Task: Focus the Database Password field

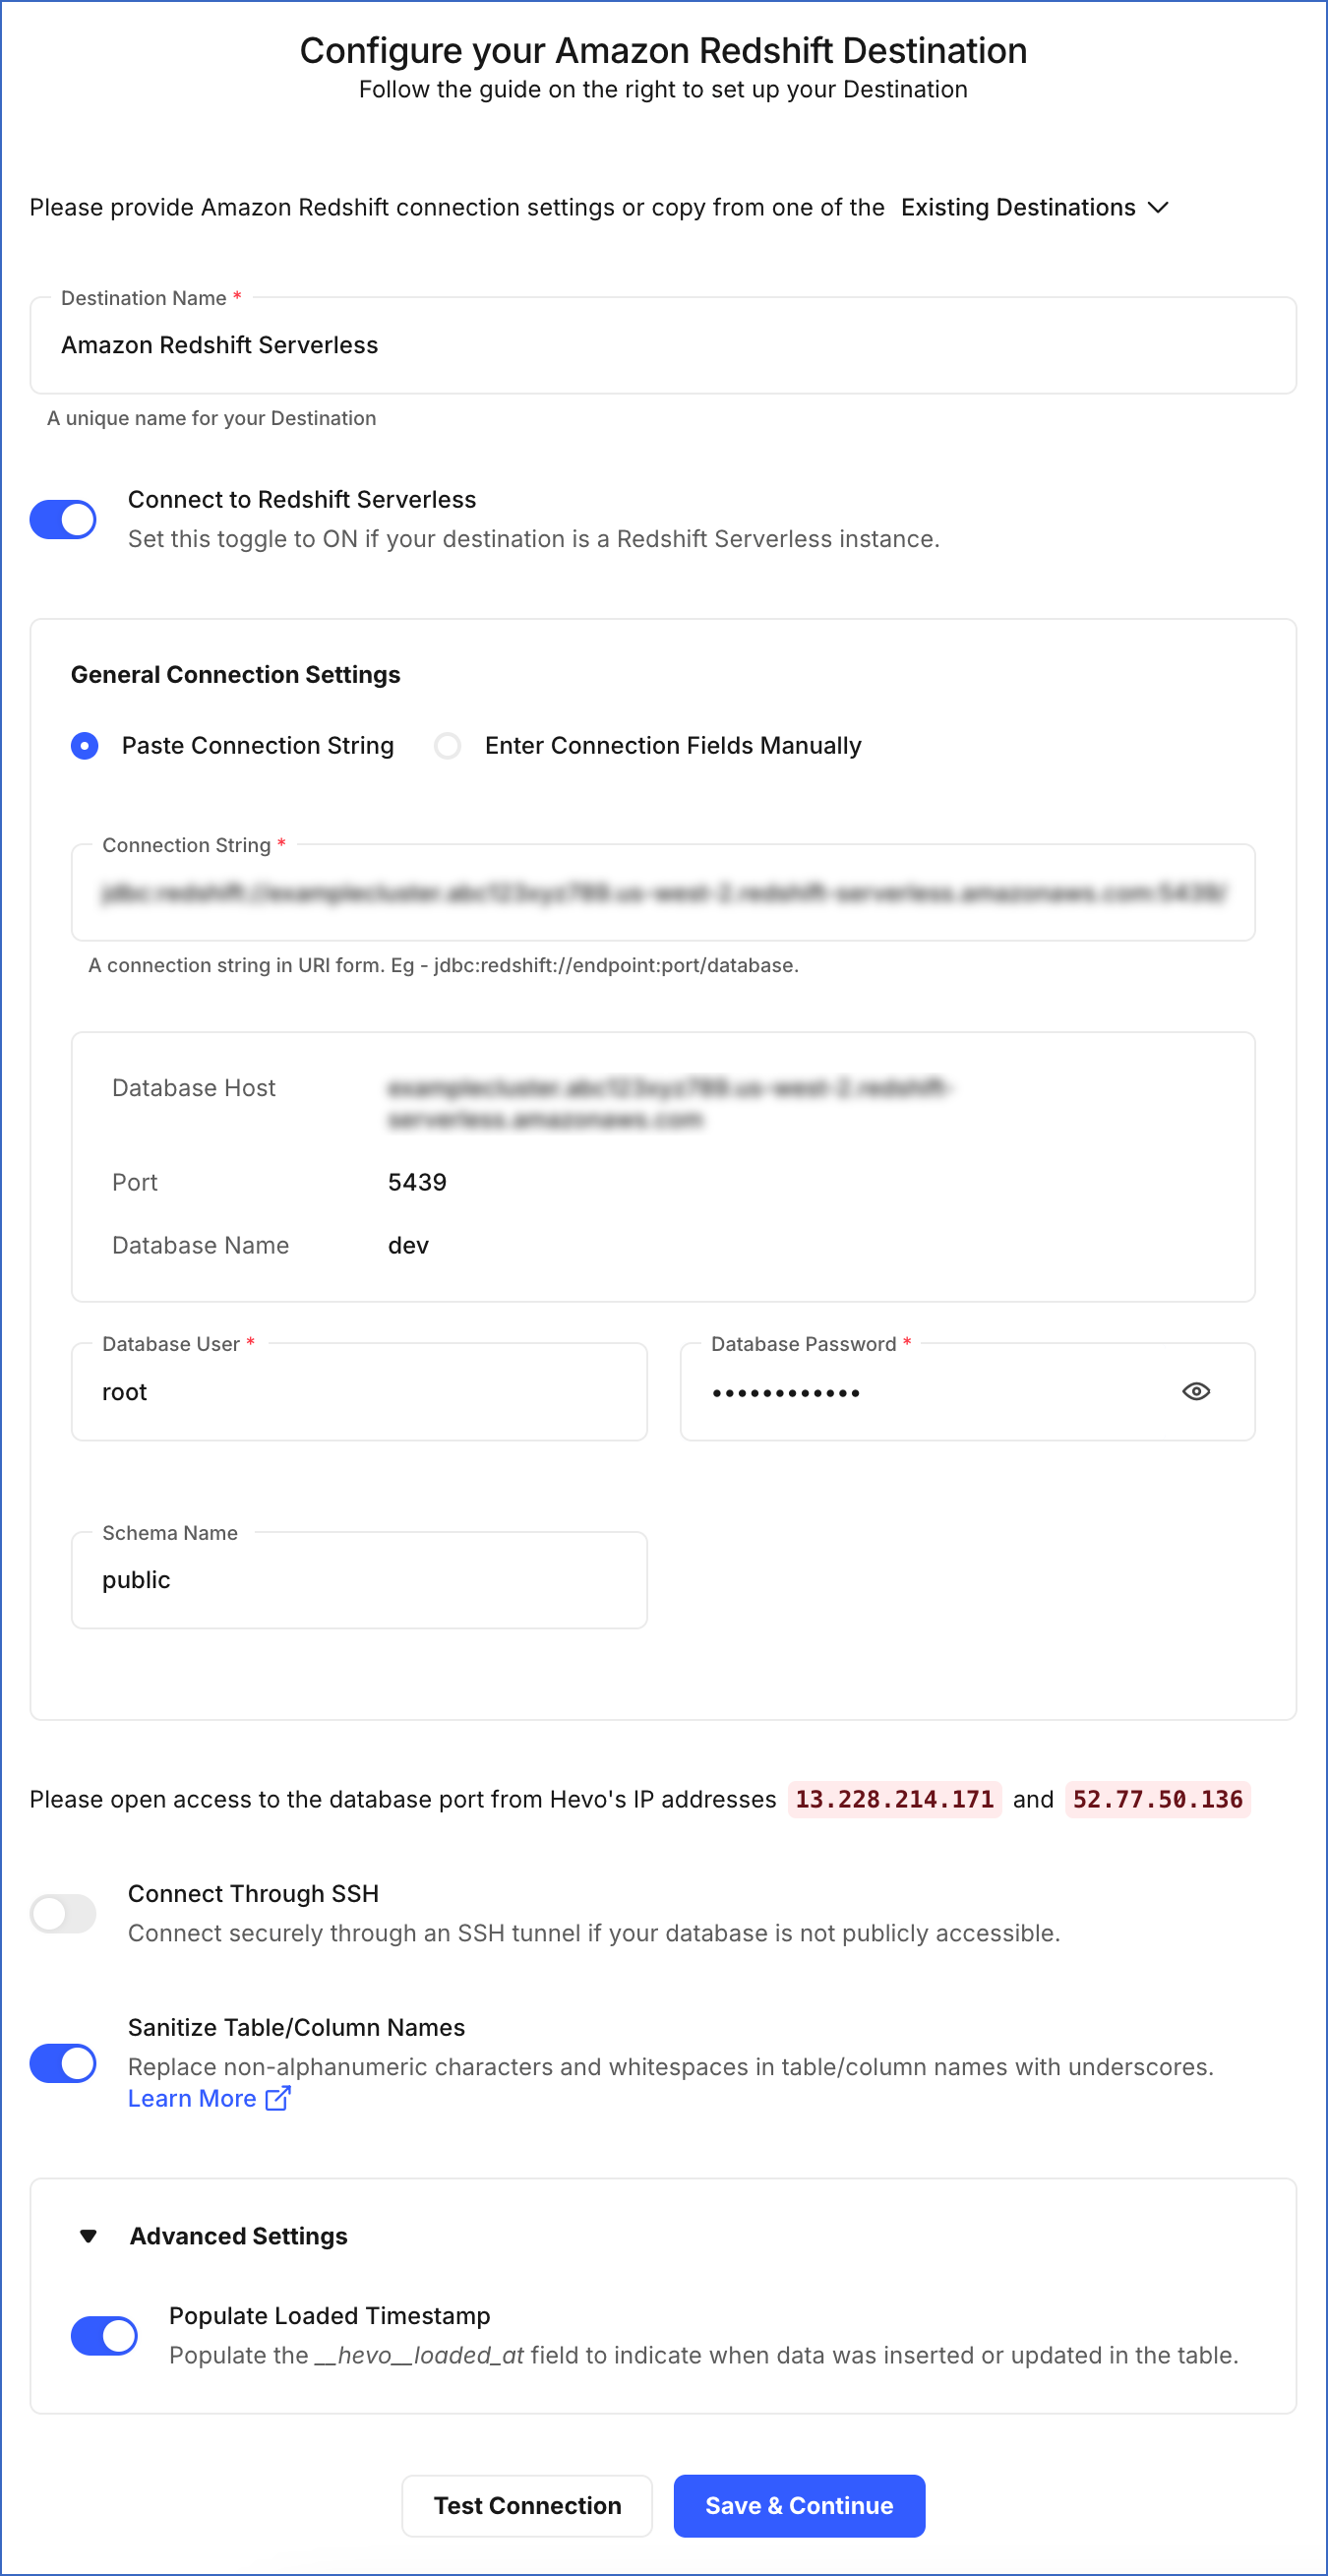Action: click(967, 1391)
